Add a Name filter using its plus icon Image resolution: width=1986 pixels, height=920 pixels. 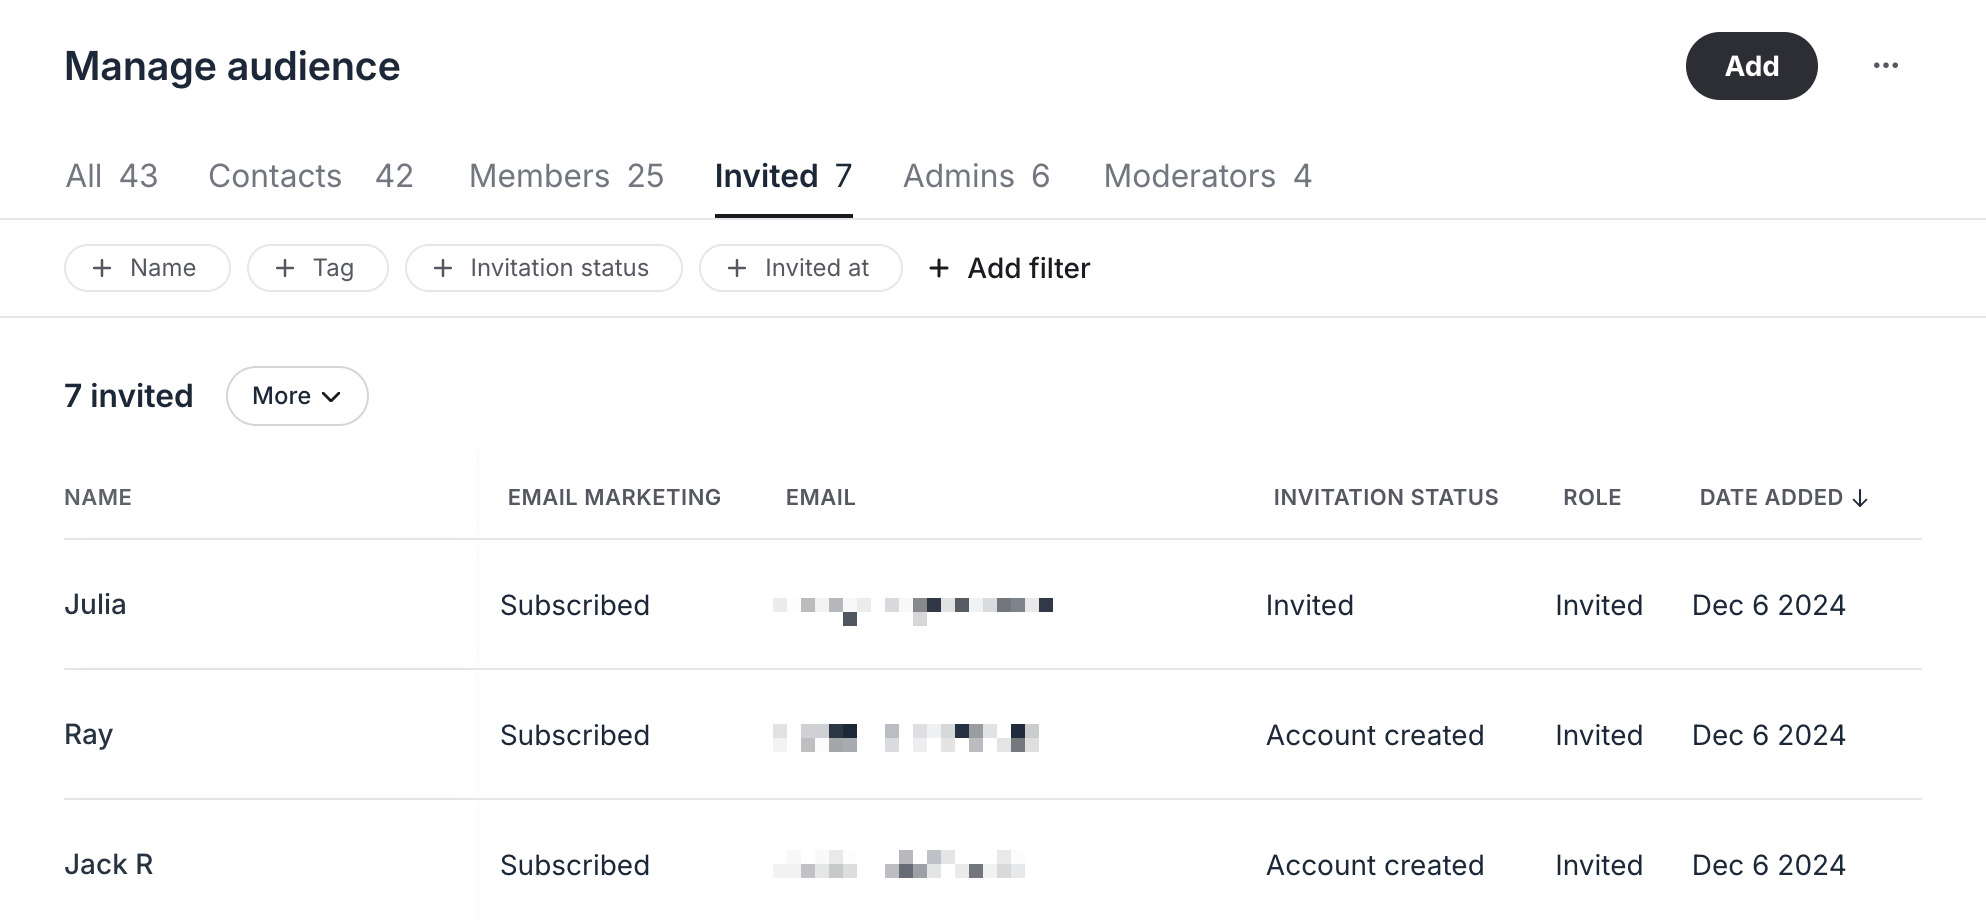[x=101, y=268]
